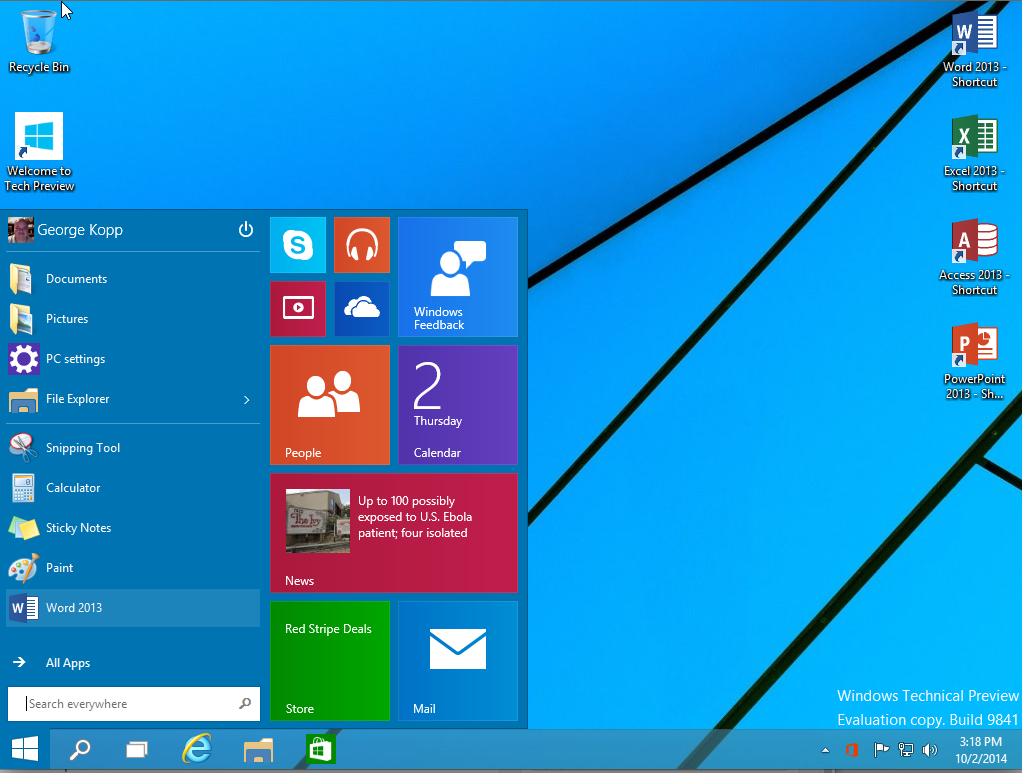The image size is (1022, 773).
Task: Open File Explorer from taskbar
Action: 259,750
